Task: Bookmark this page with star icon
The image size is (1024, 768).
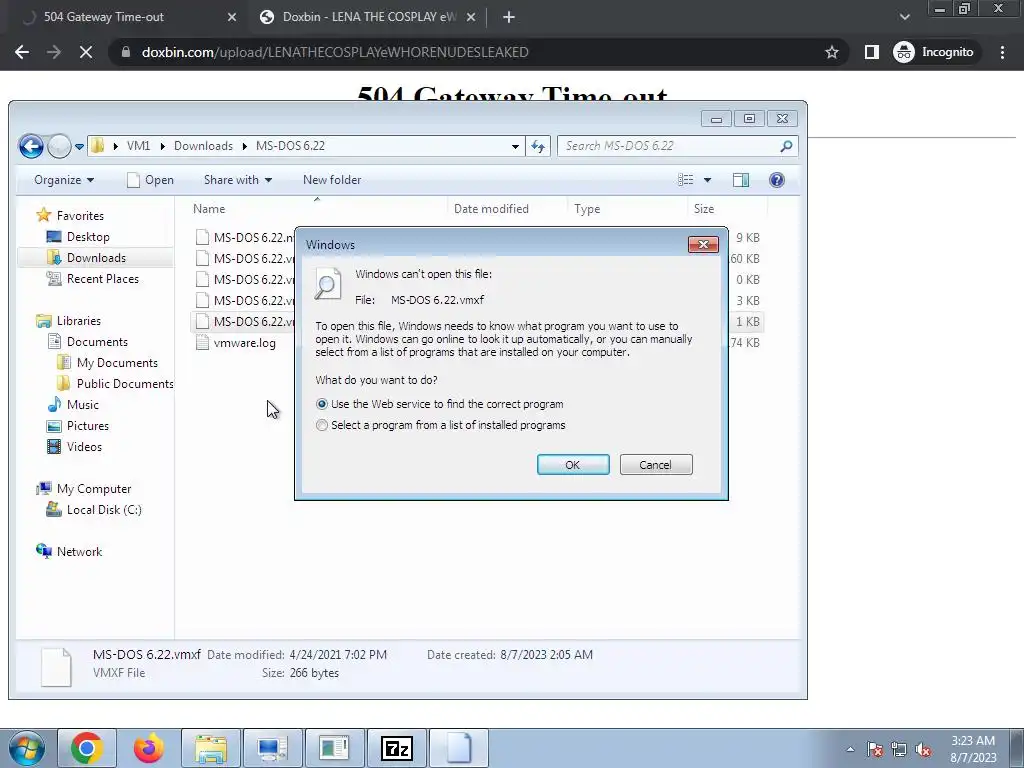Action: 831,52
